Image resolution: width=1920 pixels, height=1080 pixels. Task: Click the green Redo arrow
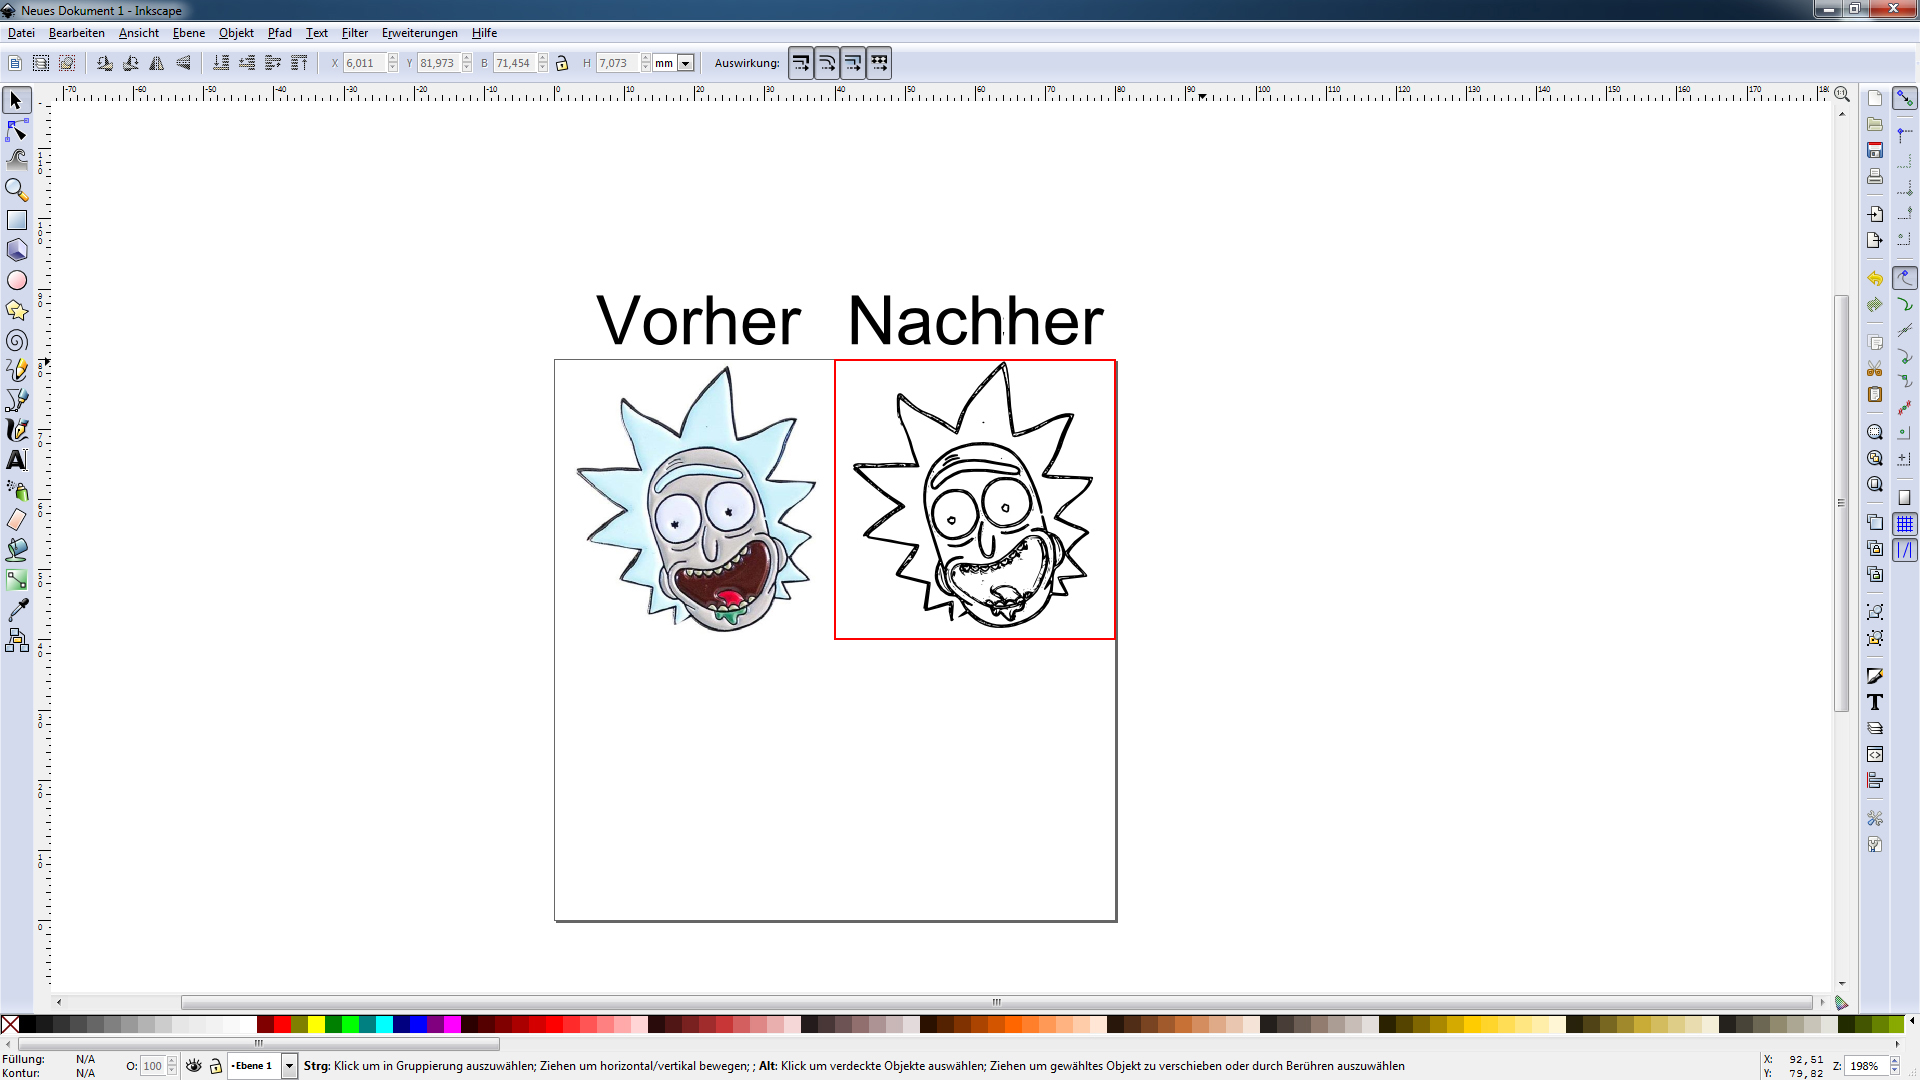(1875, 305)
